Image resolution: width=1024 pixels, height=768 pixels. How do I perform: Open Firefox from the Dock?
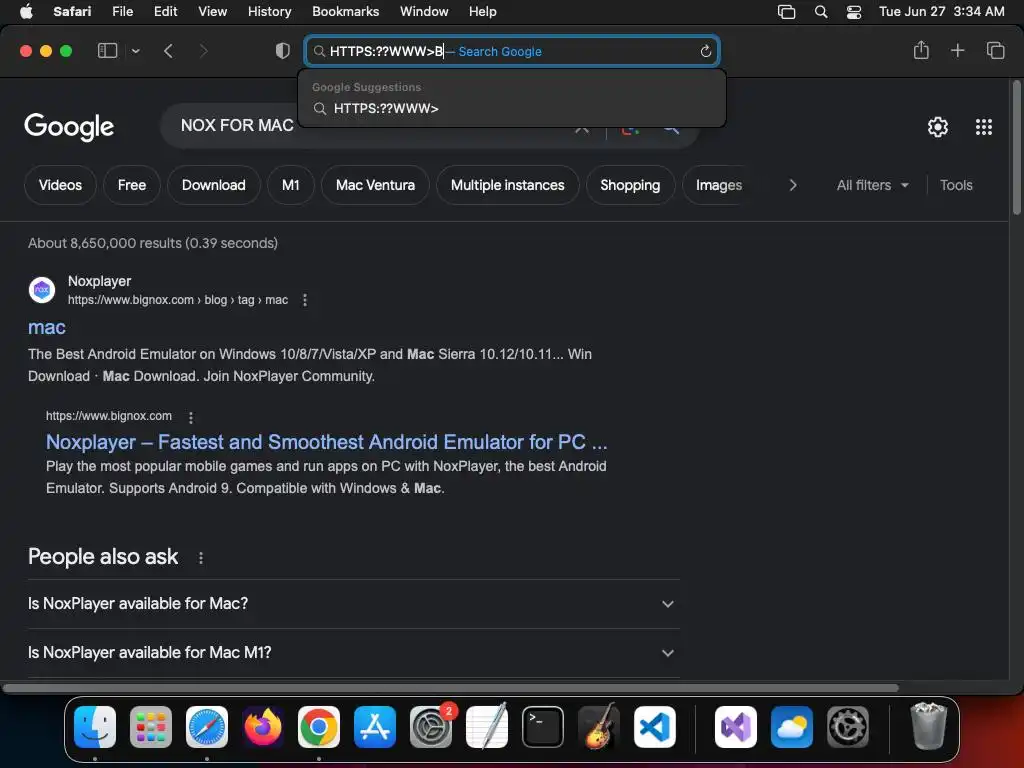(x=263, y=726)
